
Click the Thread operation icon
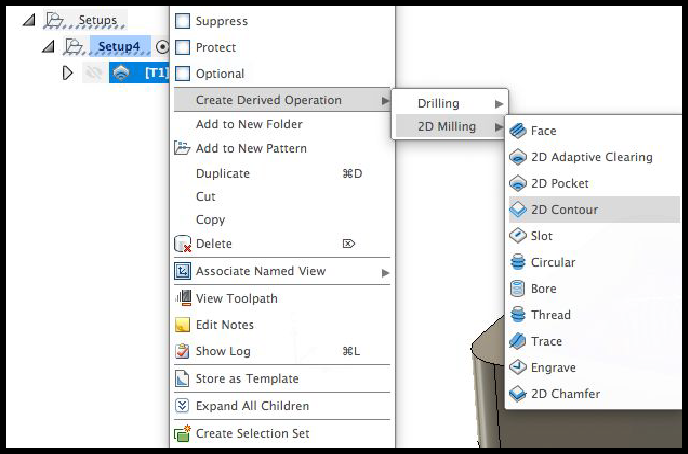518,315
